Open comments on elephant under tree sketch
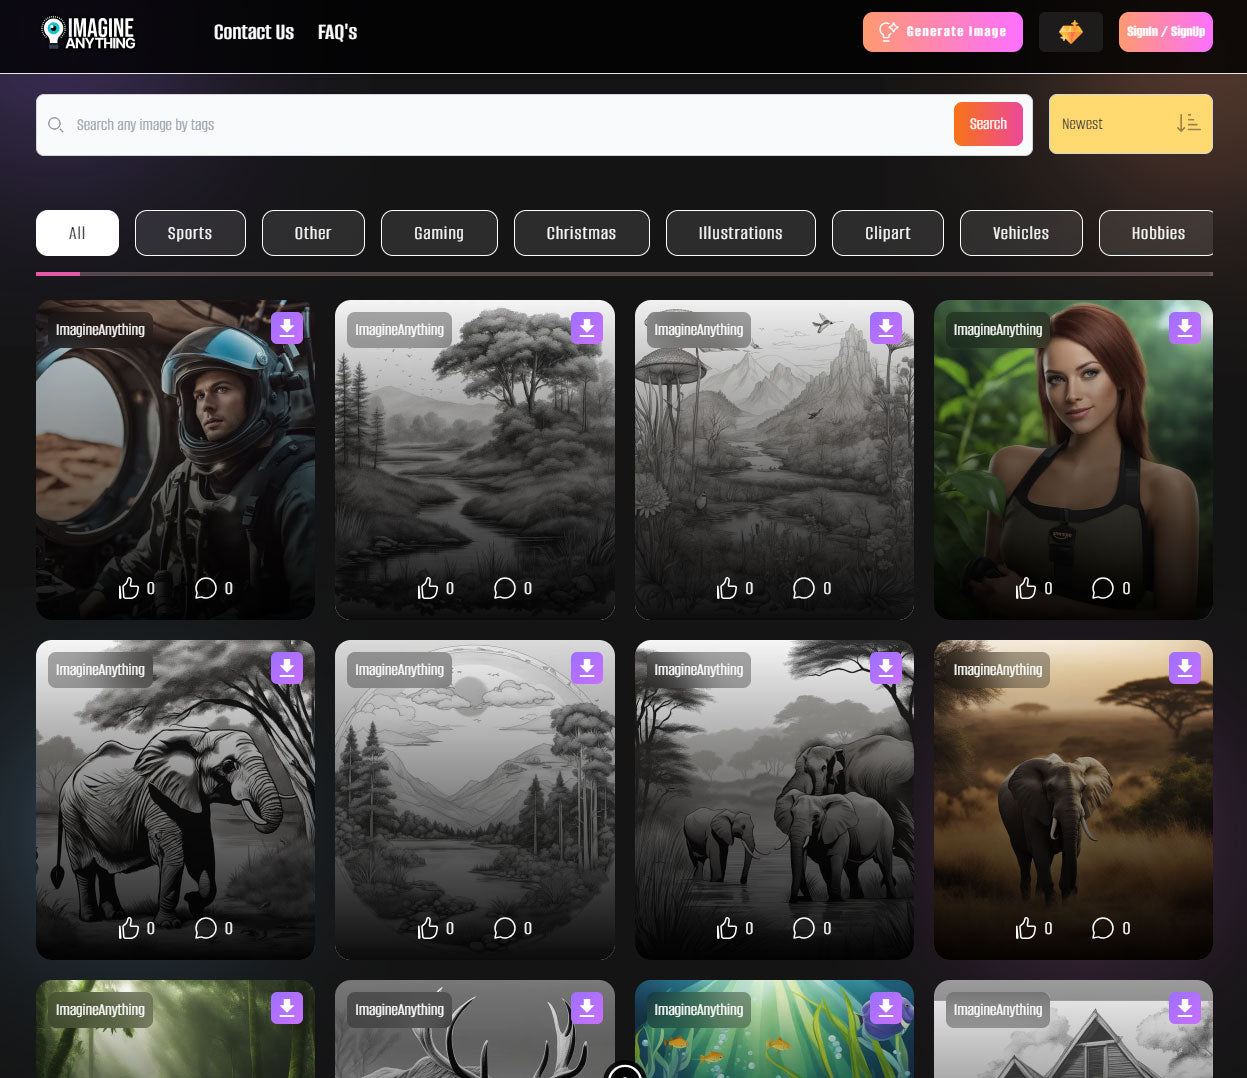Image resolution: width=1247 pixels, height=1078 pixels. 206,928
